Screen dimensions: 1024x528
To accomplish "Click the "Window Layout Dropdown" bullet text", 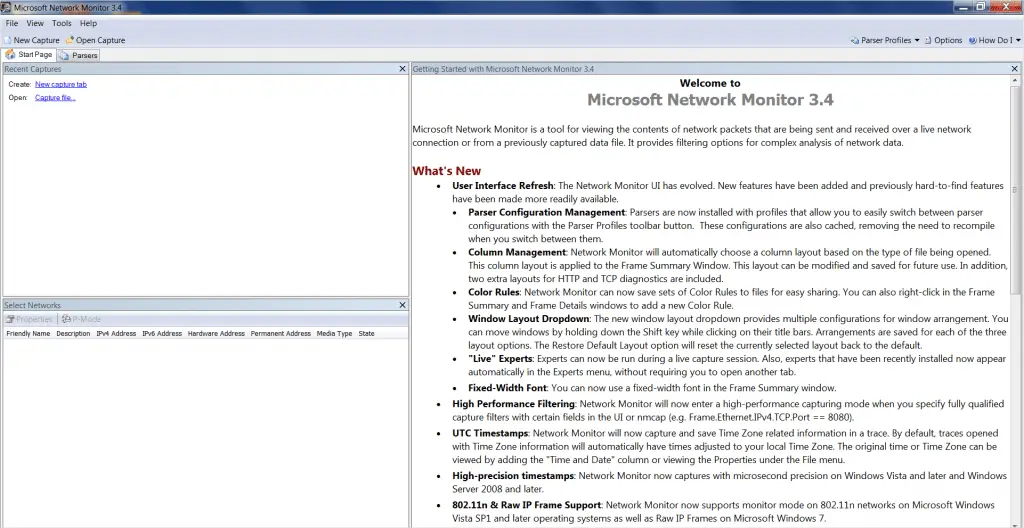I will pos(528,319).
